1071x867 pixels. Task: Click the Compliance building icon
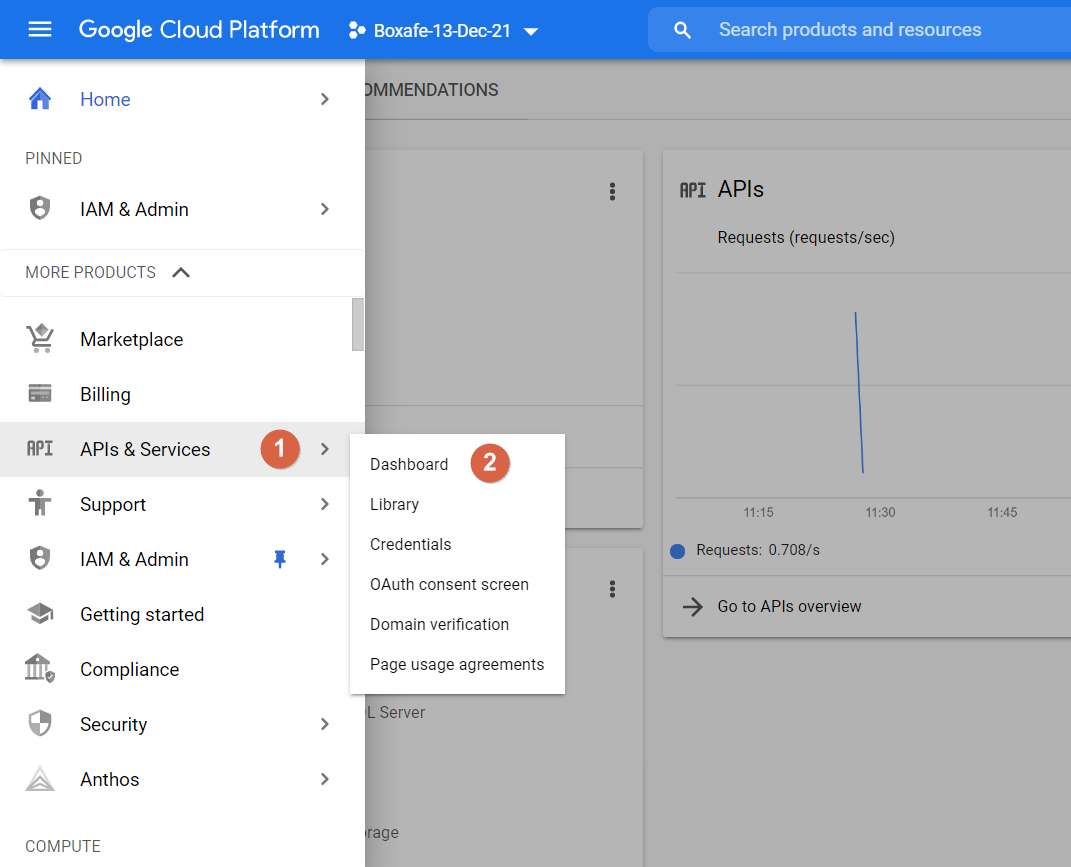(x=40, y=669)
